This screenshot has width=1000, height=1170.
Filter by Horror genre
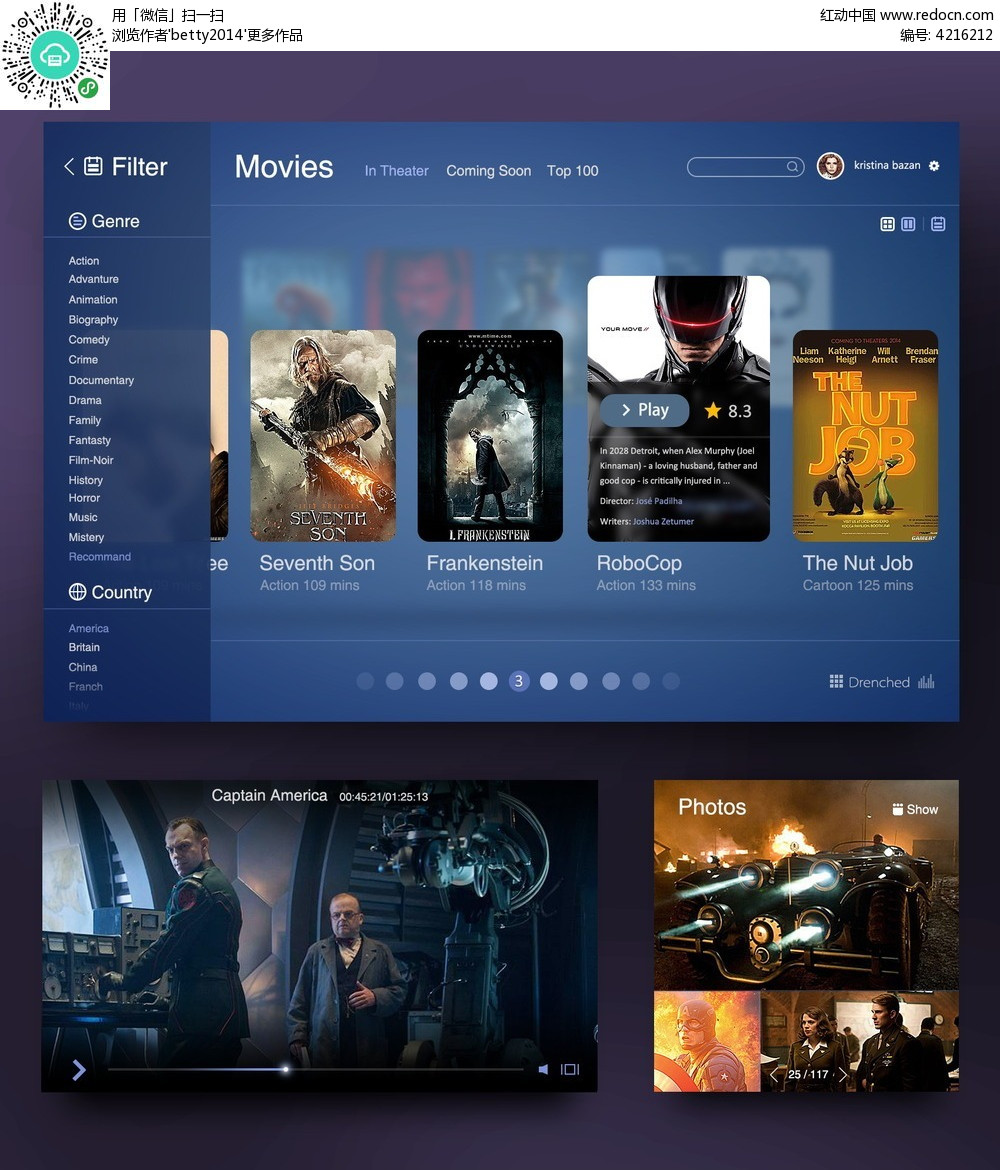point(84,498)
